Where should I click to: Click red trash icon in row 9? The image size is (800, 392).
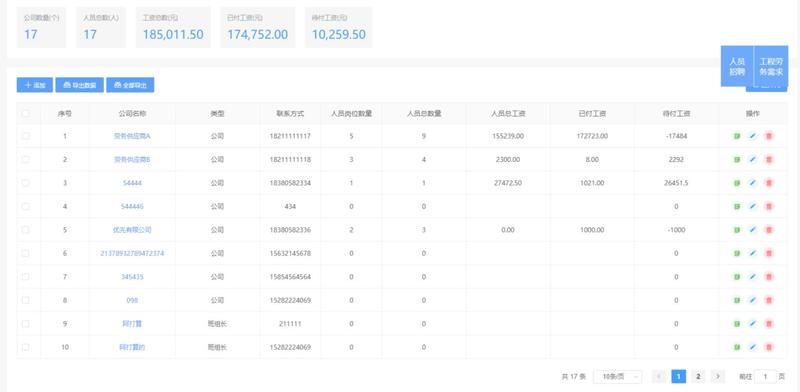click(x=769, y=324)
